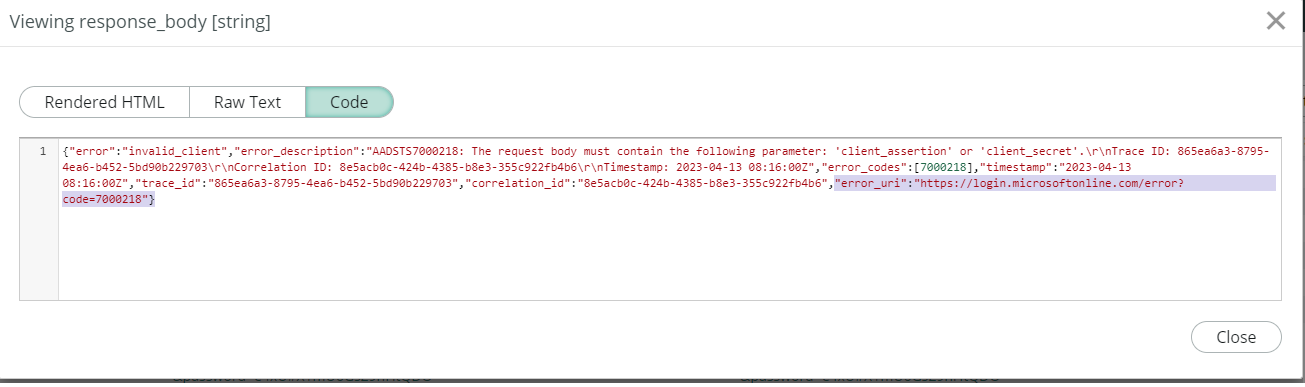Click line number 1 in the gutter
The width and height of the screenshot is (1305, 387).
click(42, 151)
